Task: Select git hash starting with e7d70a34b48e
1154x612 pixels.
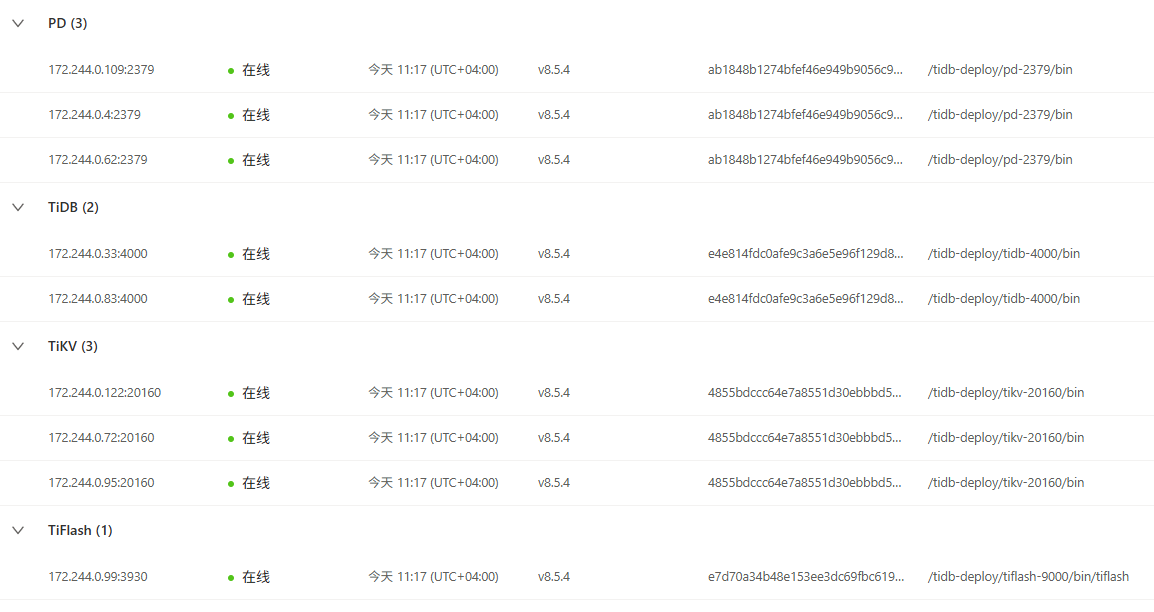Action: [805, 577]
